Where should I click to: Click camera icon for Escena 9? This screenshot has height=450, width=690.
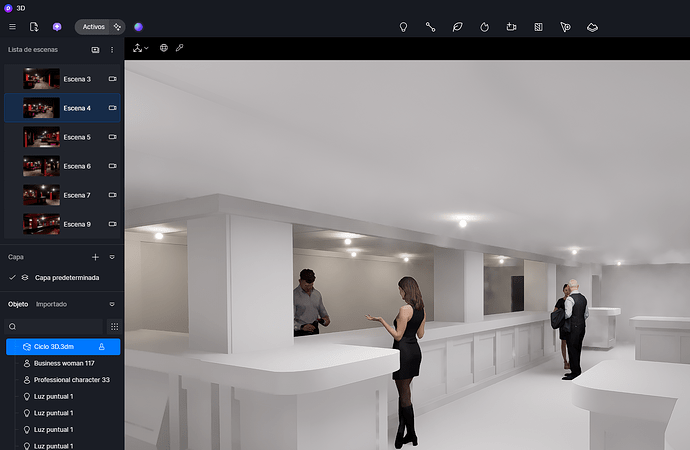tap(113, 224)
